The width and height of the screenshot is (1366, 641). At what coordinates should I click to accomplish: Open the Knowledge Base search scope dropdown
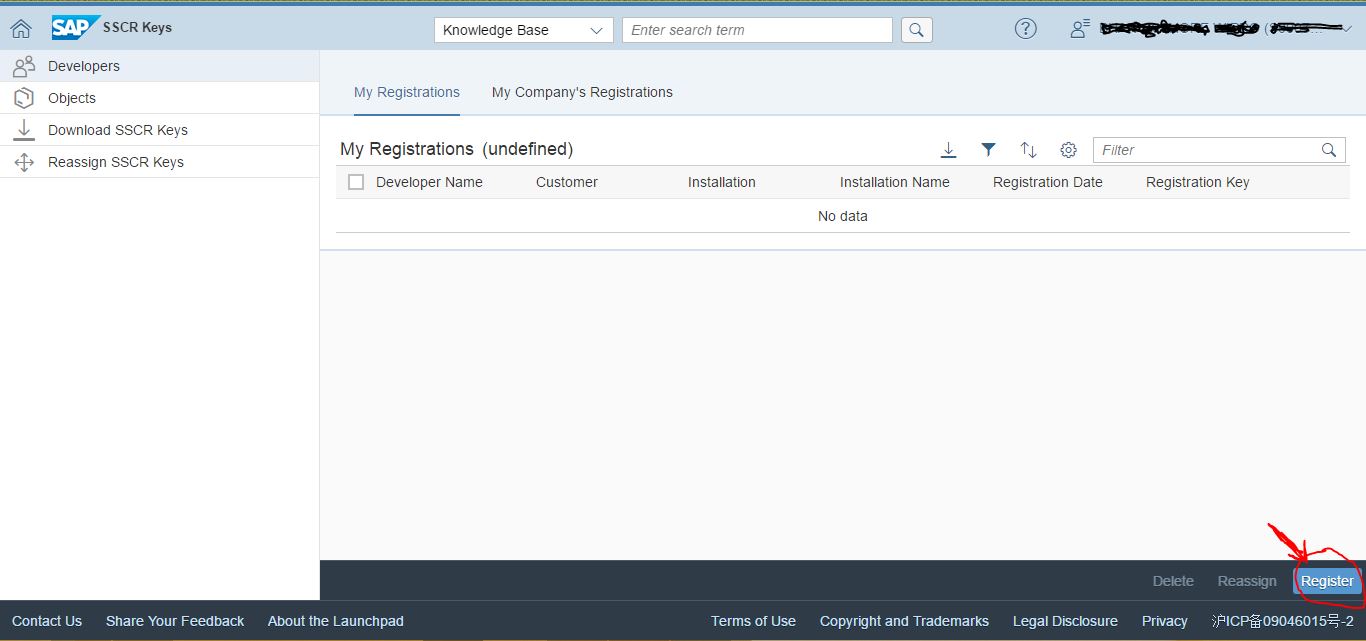(x=522, y=30)
